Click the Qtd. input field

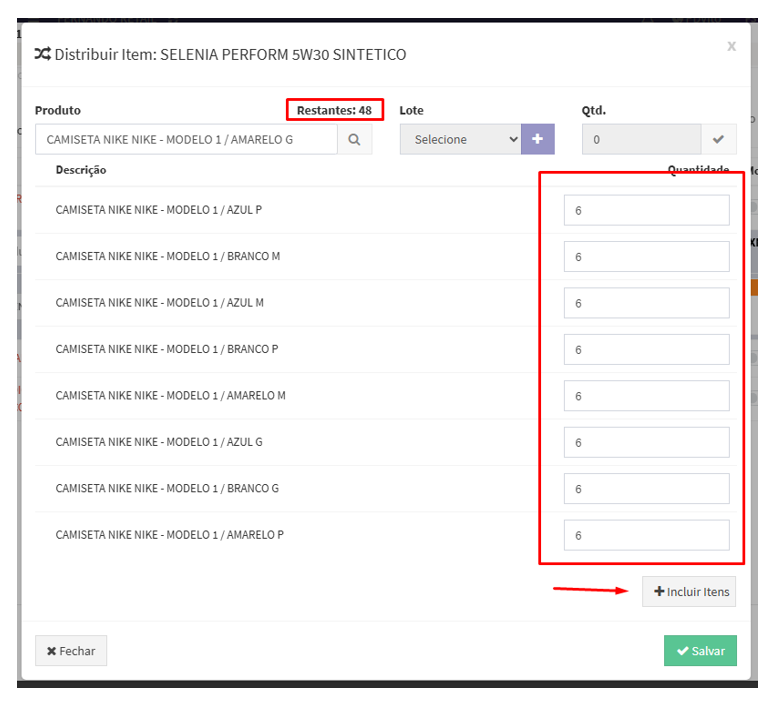641,140
